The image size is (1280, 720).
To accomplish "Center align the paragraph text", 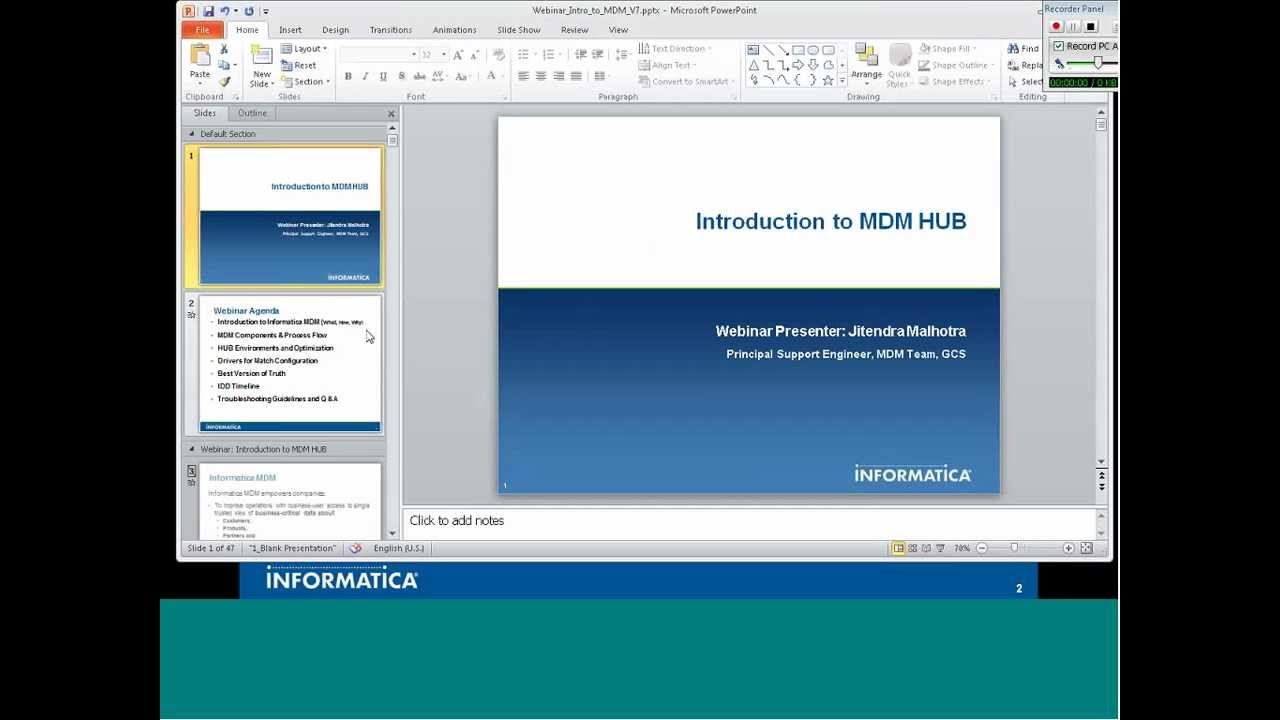I will click(x=541, y=77).
